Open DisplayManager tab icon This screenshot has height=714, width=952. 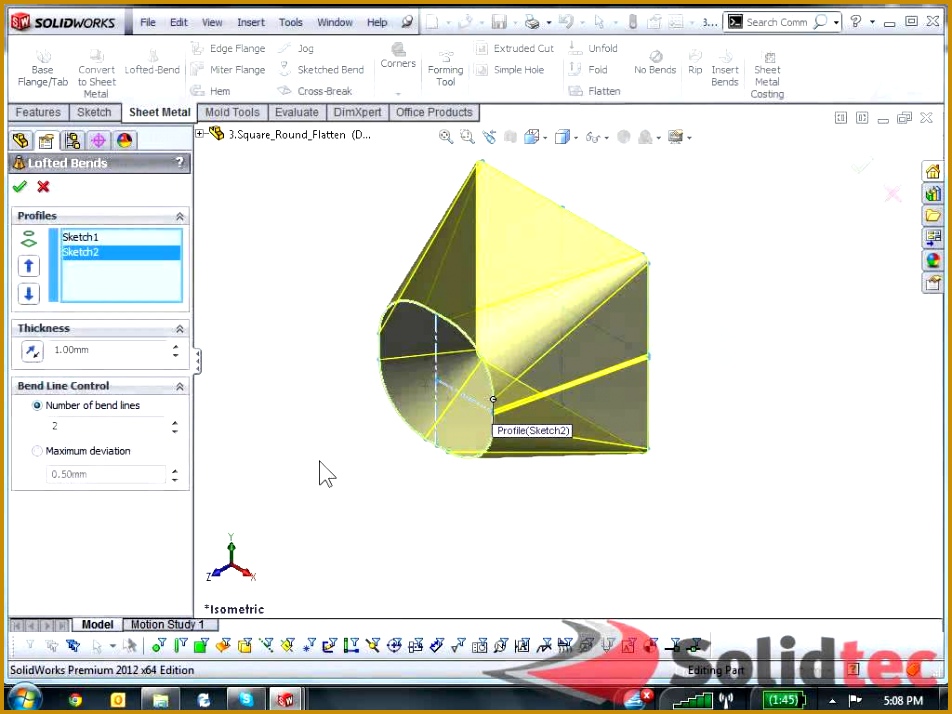pyautogui.click(x=124, y=141)
